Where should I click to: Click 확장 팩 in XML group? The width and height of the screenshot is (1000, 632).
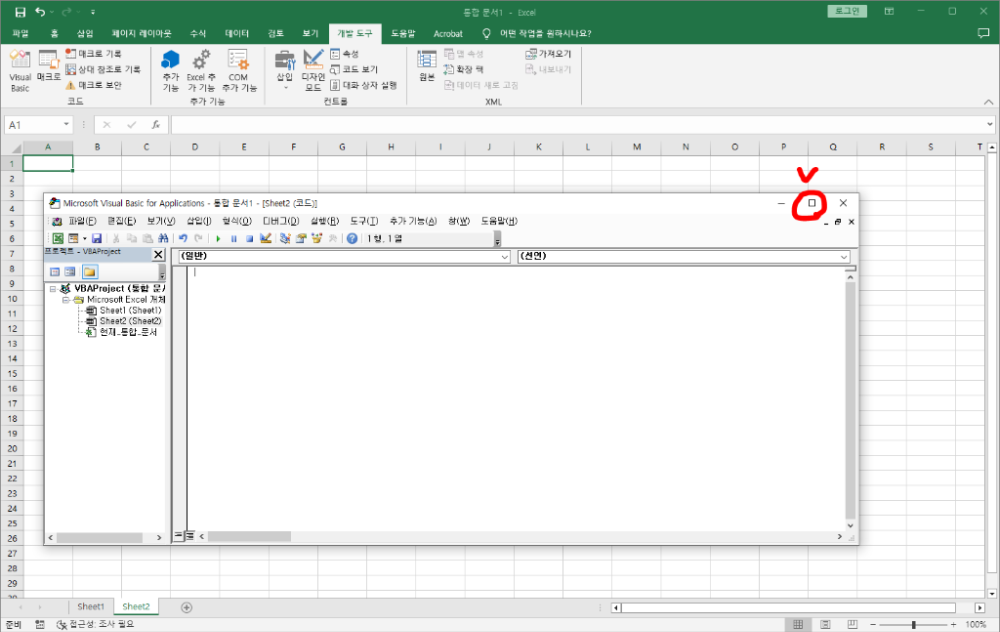click(x=464, y=69)
